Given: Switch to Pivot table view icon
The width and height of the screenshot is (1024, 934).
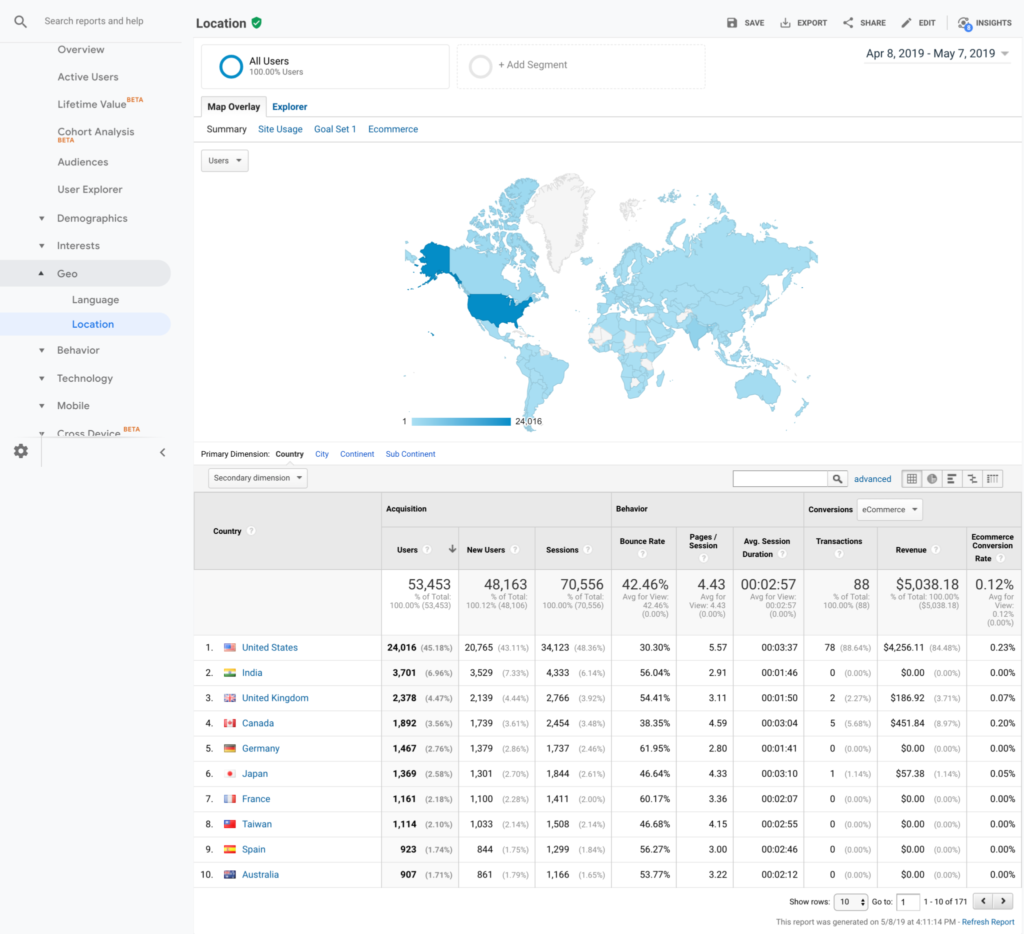Looking at the screenshot, I should pyautogui.click(x=993, y=479).
